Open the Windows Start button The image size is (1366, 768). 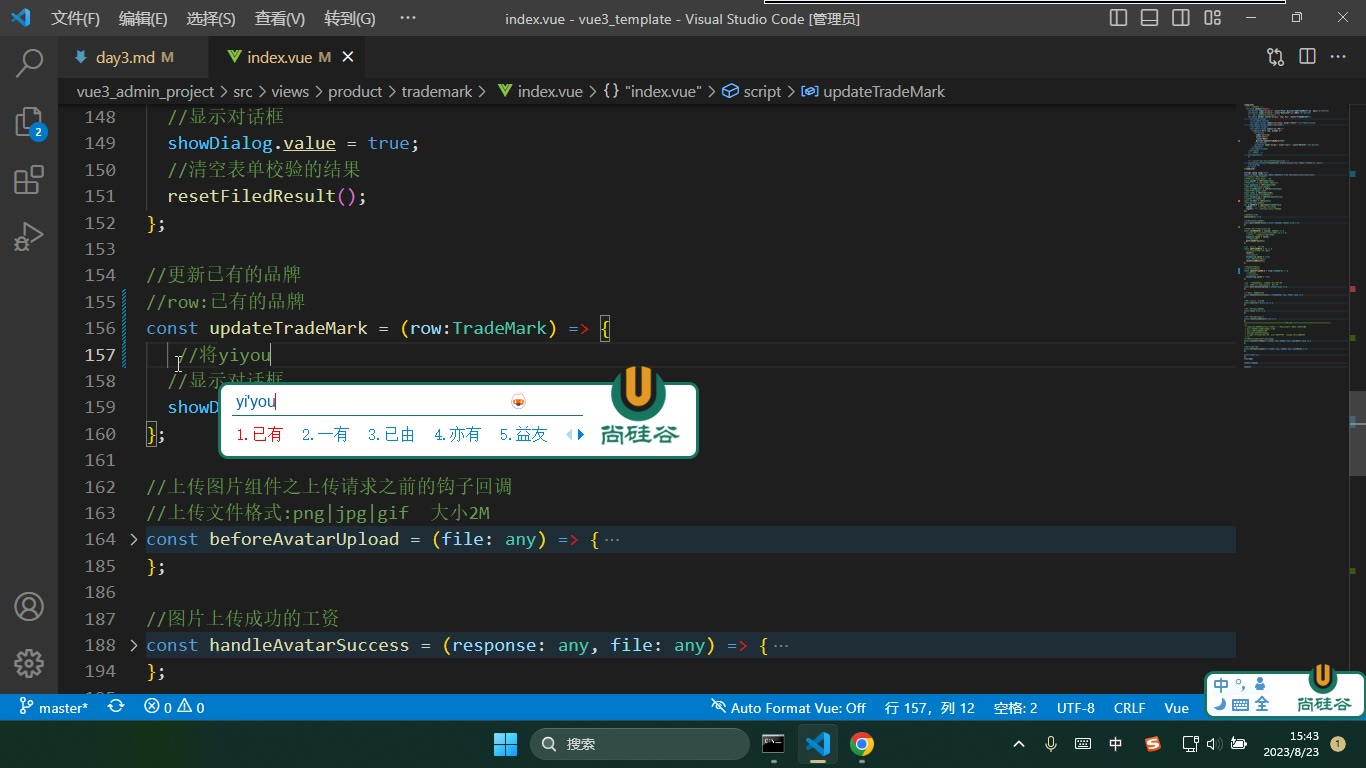505,744
